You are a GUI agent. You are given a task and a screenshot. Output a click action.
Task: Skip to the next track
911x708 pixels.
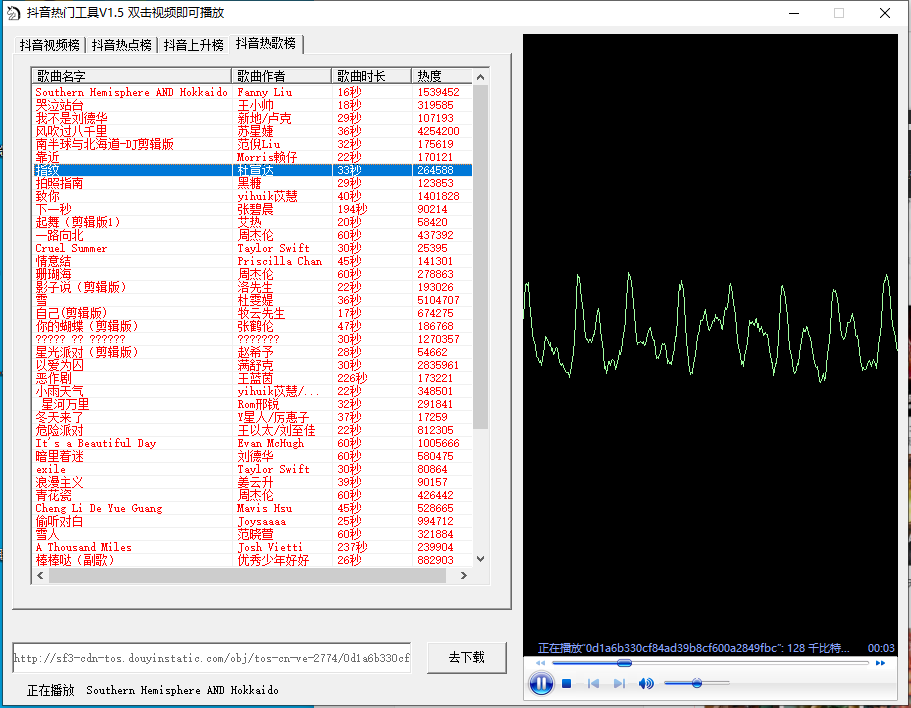(x=619, y=684)
